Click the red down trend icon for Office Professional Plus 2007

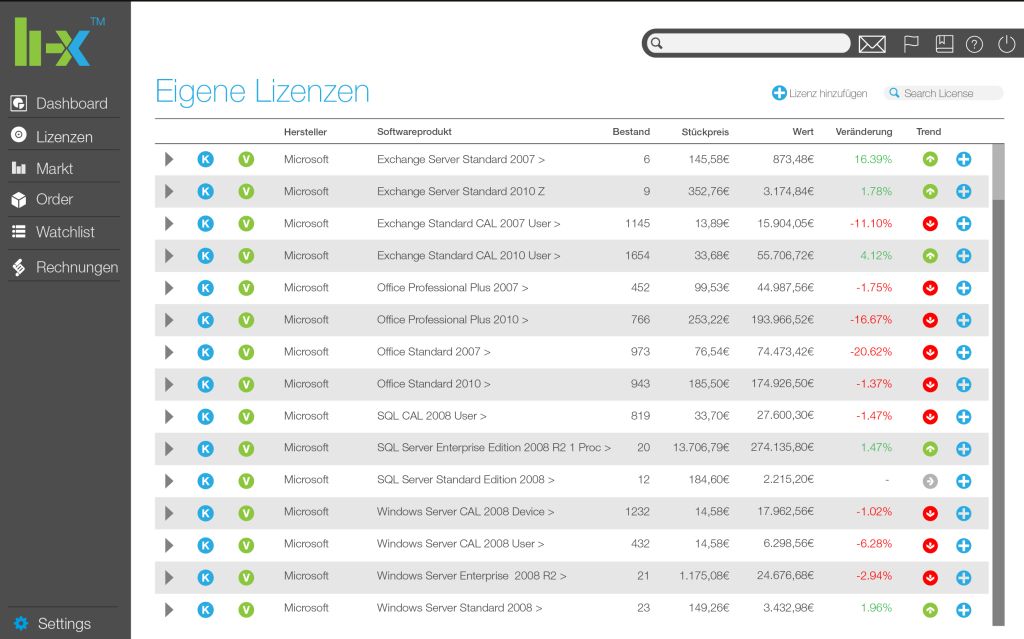tap(930, 288)
